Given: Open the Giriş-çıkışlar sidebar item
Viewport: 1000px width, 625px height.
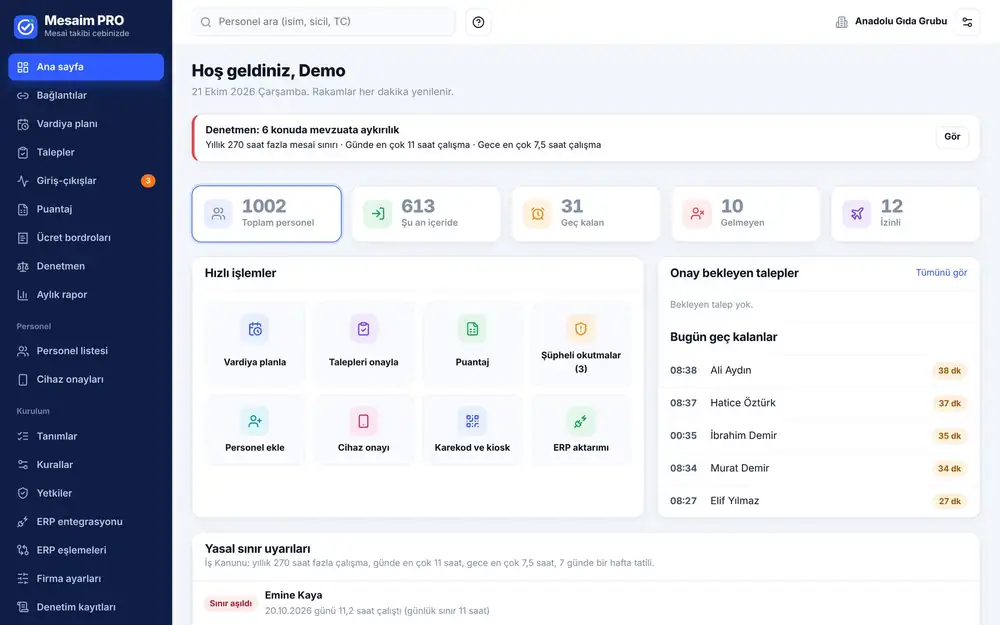Looking at the screenshot, I should [86, 180].
